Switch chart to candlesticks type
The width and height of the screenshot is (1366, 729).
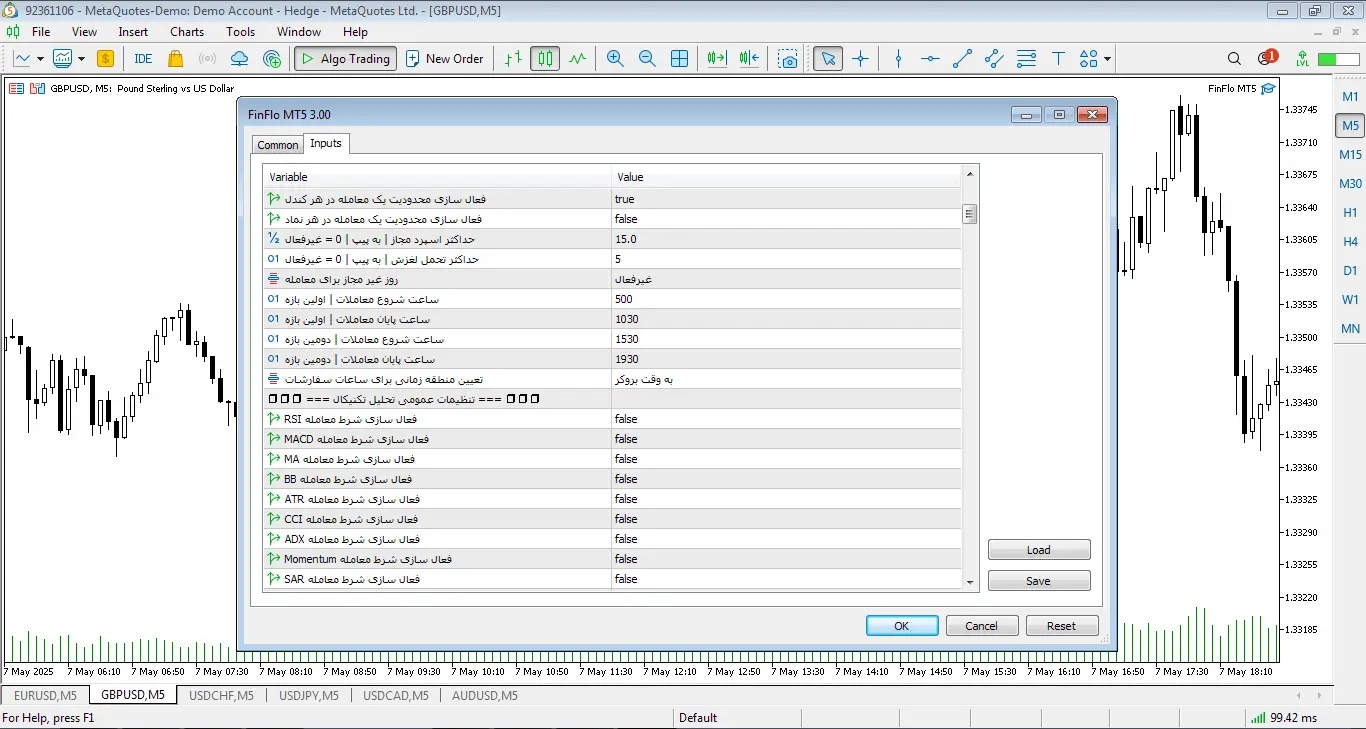(545, 59)
